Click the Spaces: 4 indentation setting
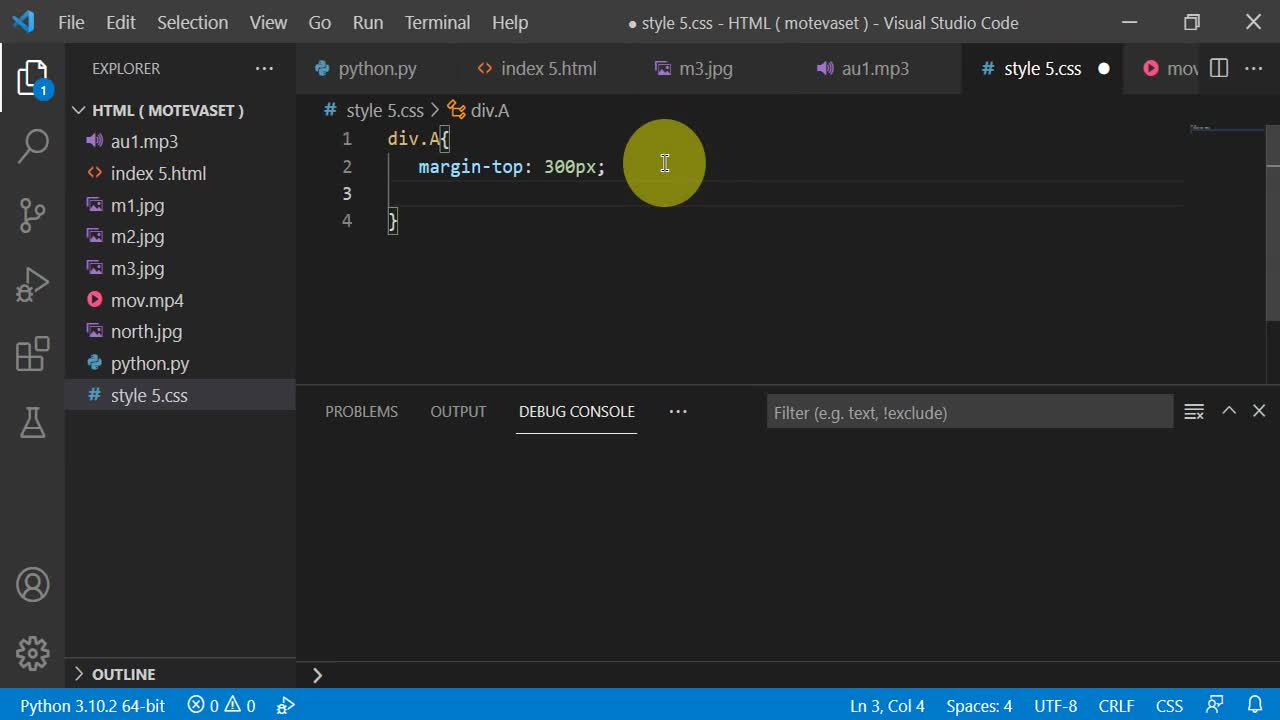Image resolution: width=1280 pixels, height=720 pixels. coord(979,706)
